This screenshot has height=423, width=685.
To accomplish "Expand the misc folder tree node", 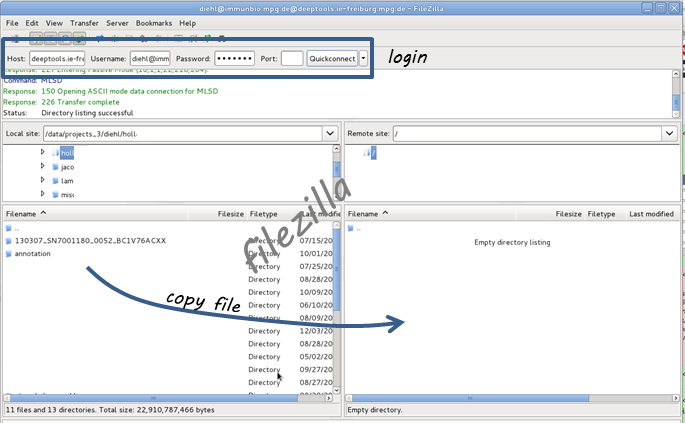I will (42, 195).
